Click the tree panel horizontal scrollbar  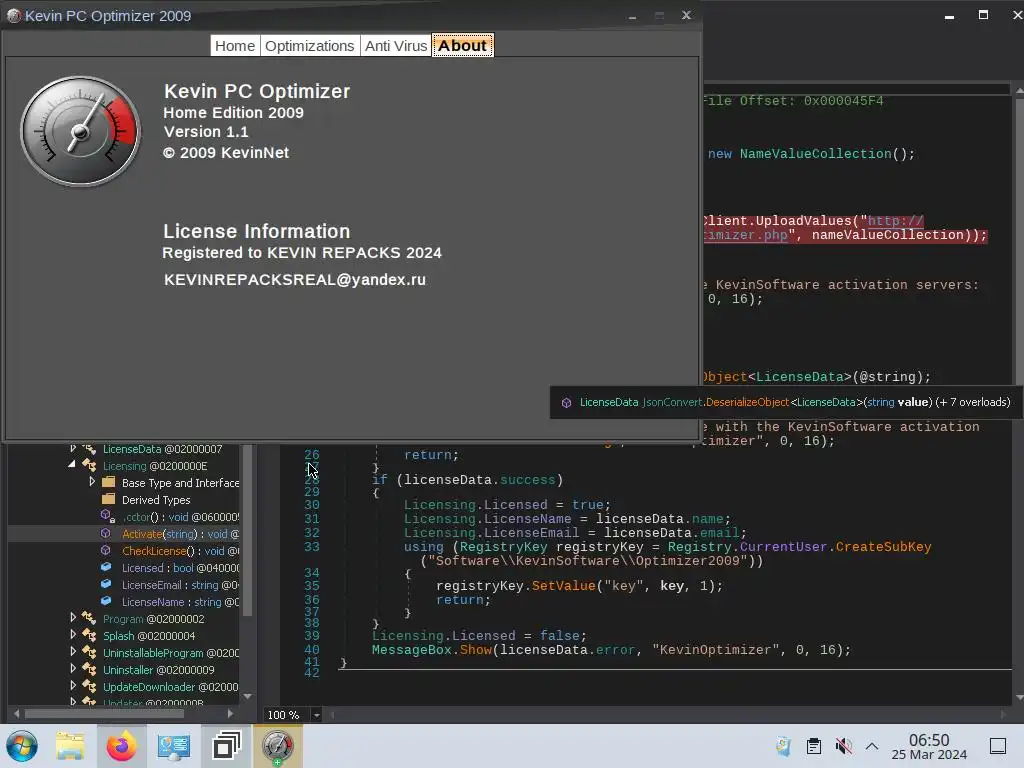[104, 714]
